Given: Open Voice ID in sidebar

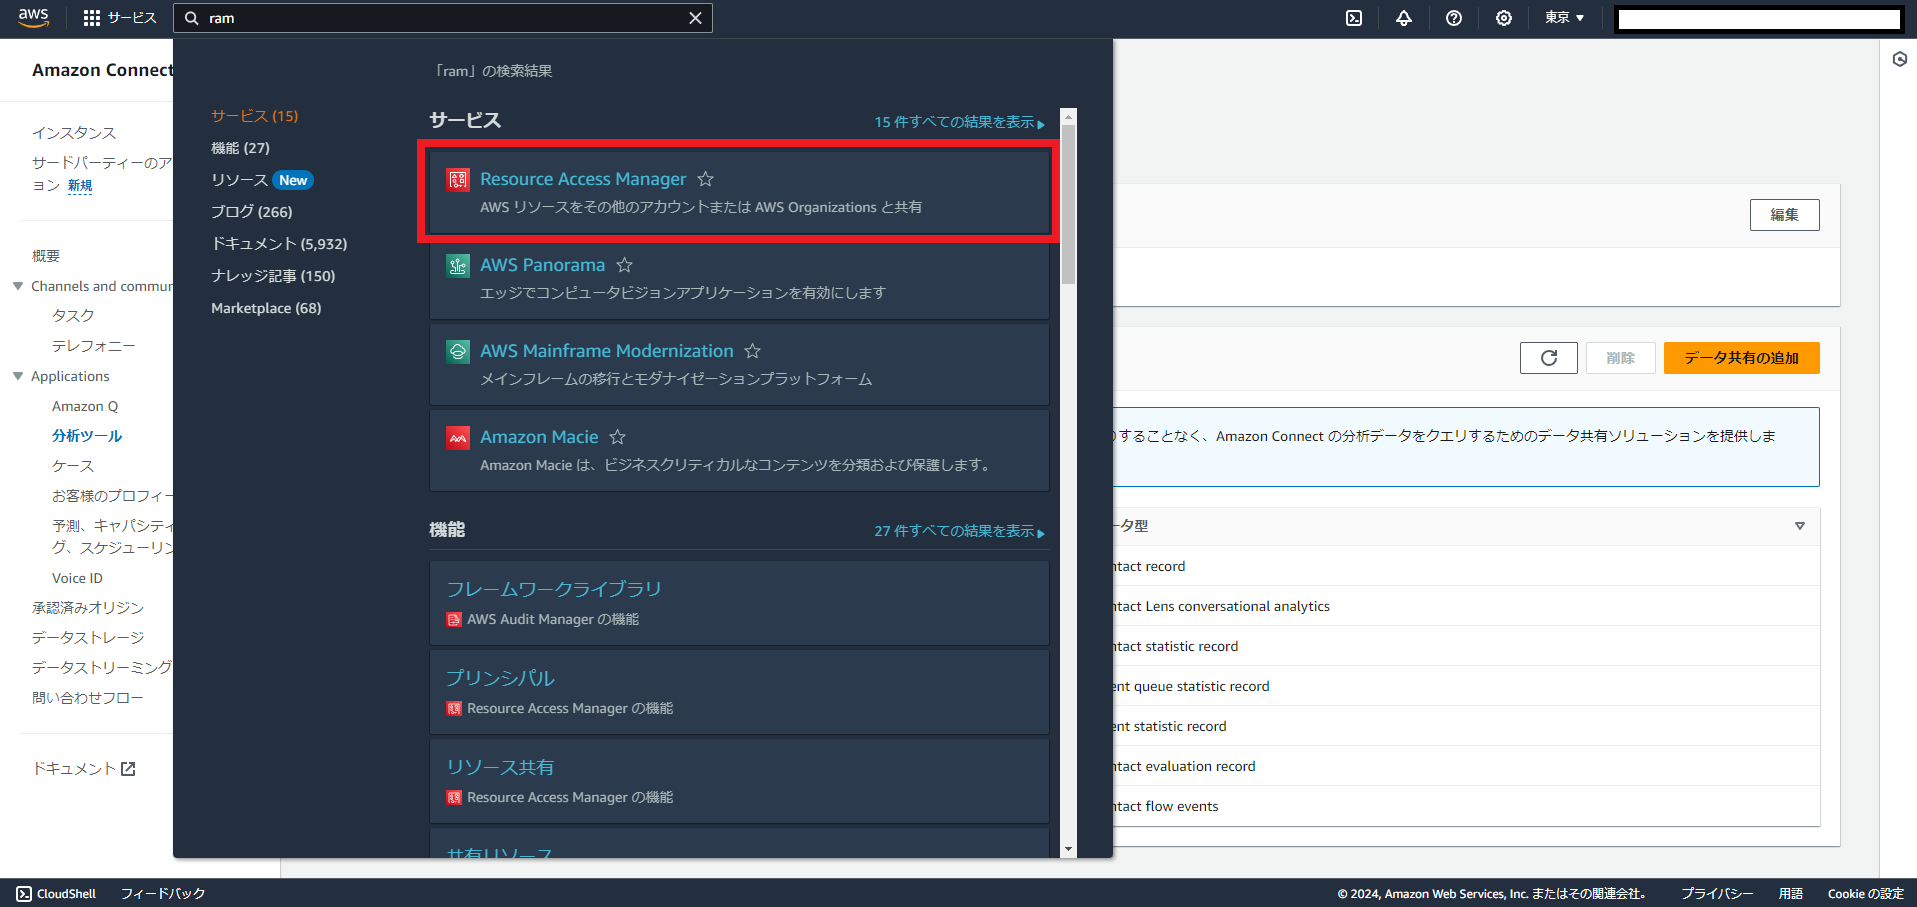Looking at the screenshot, I should (77, 578).
